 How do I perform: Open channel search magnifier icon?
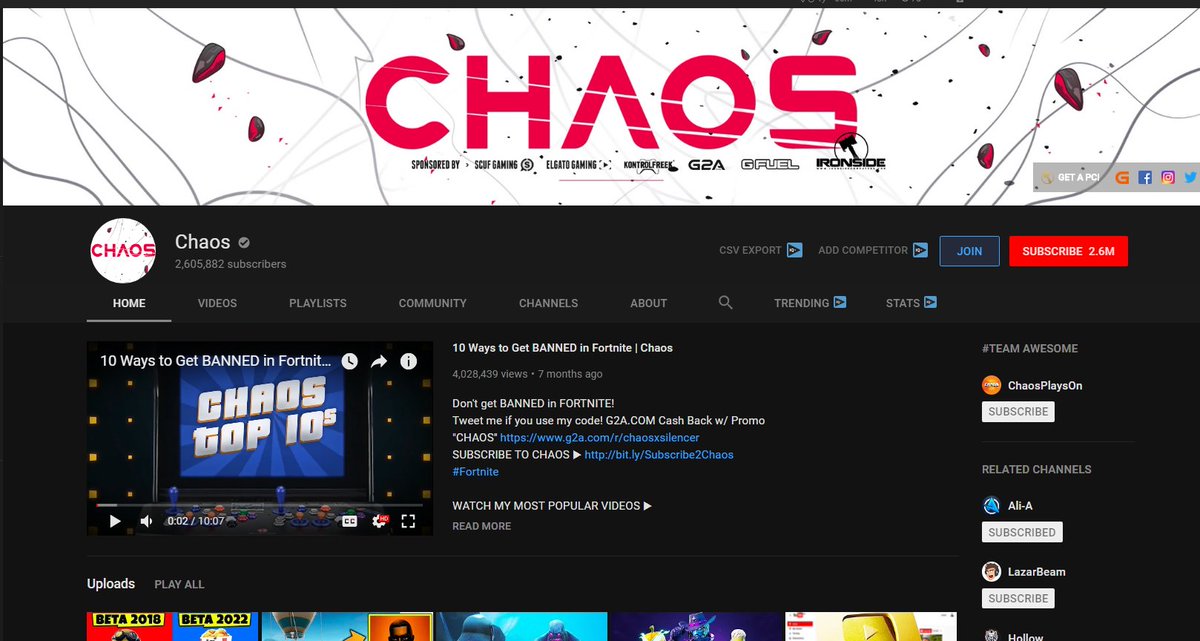726,302
